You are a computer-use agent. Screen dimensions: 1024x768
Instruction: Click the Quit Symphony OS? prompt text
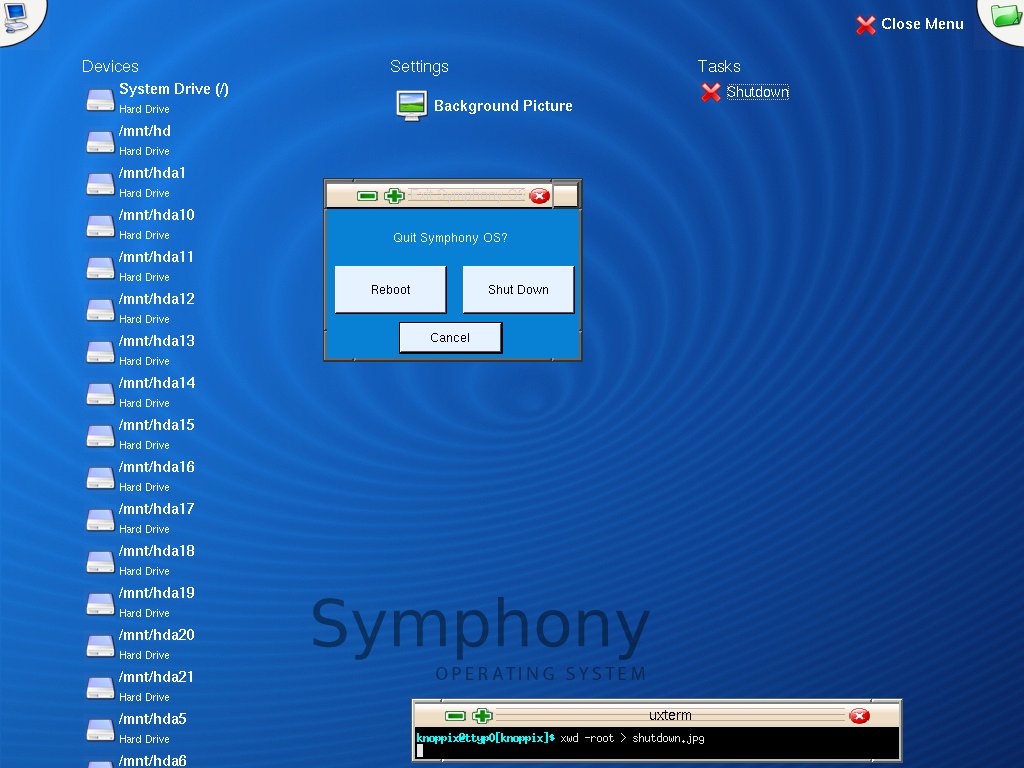tap(450, 238)
